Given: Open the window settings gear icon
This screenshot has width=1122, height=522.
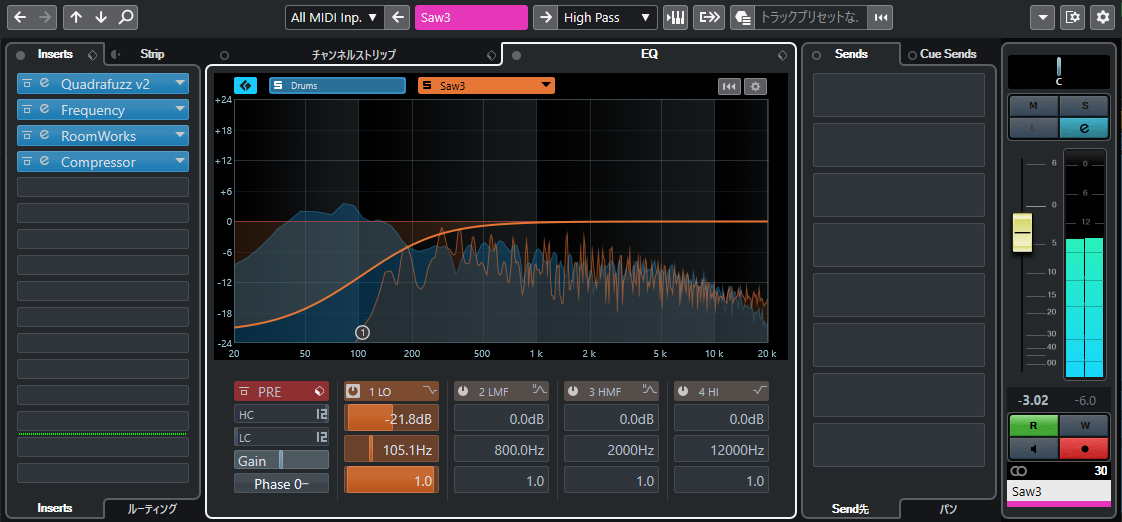Looking at the screenshot, I should click(1103, 17).
